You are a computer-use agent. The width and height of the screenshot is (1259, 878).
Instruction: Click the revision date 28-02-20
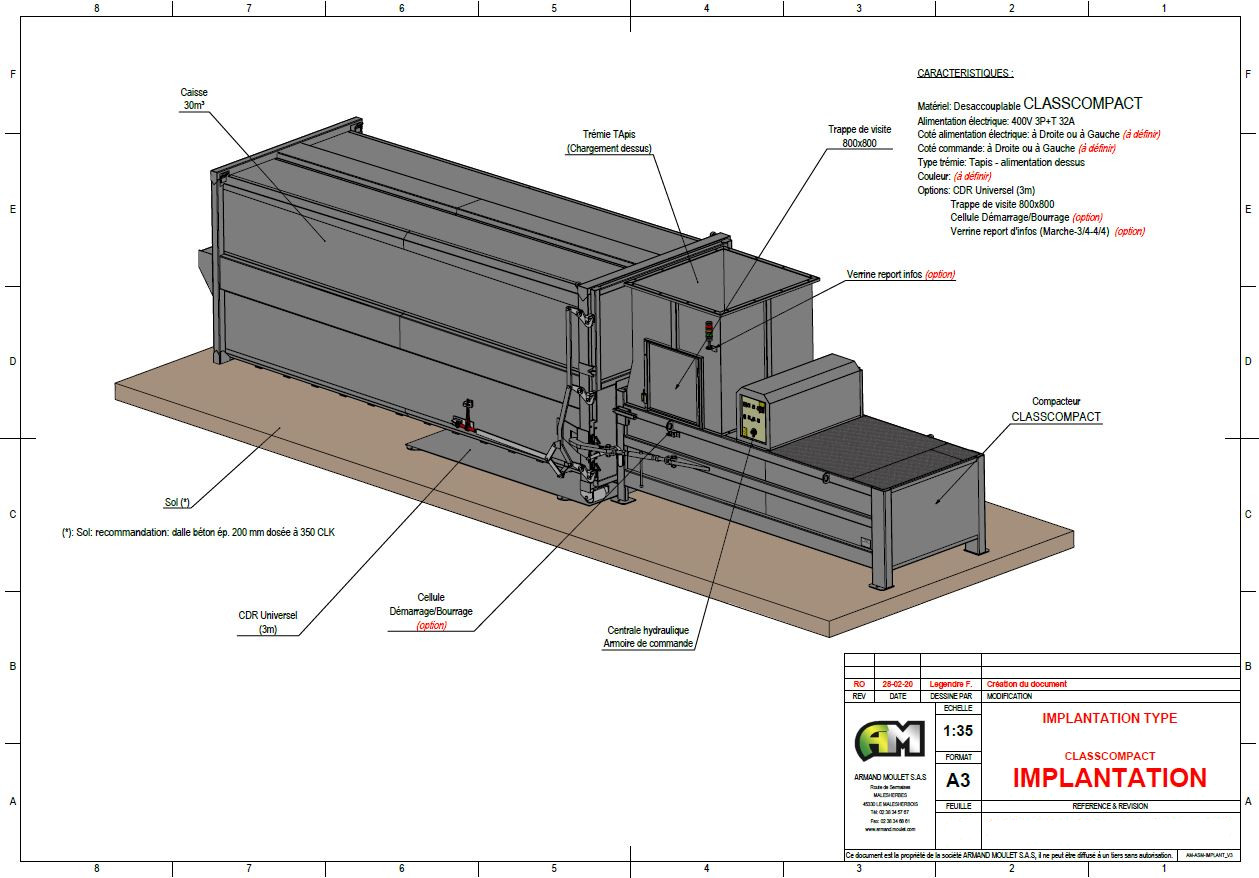tap(897, 684)
